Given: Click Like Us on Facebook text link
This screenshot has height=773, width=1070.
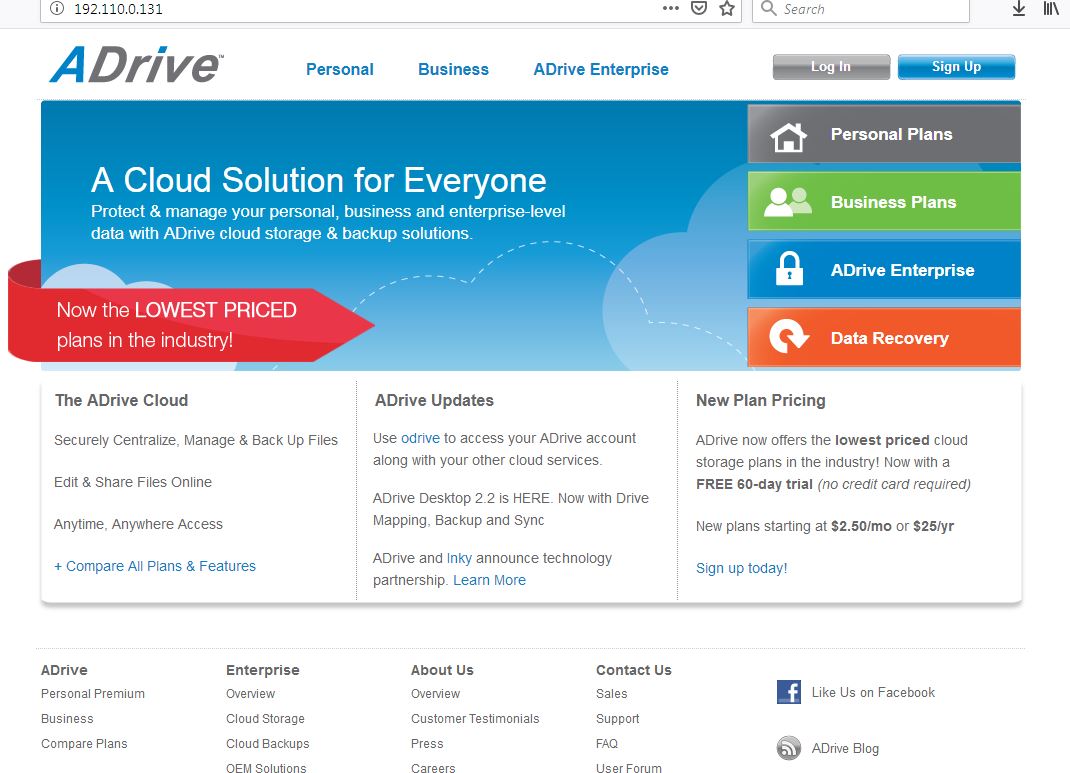Looking at the screenshot, I should [873, 692].
